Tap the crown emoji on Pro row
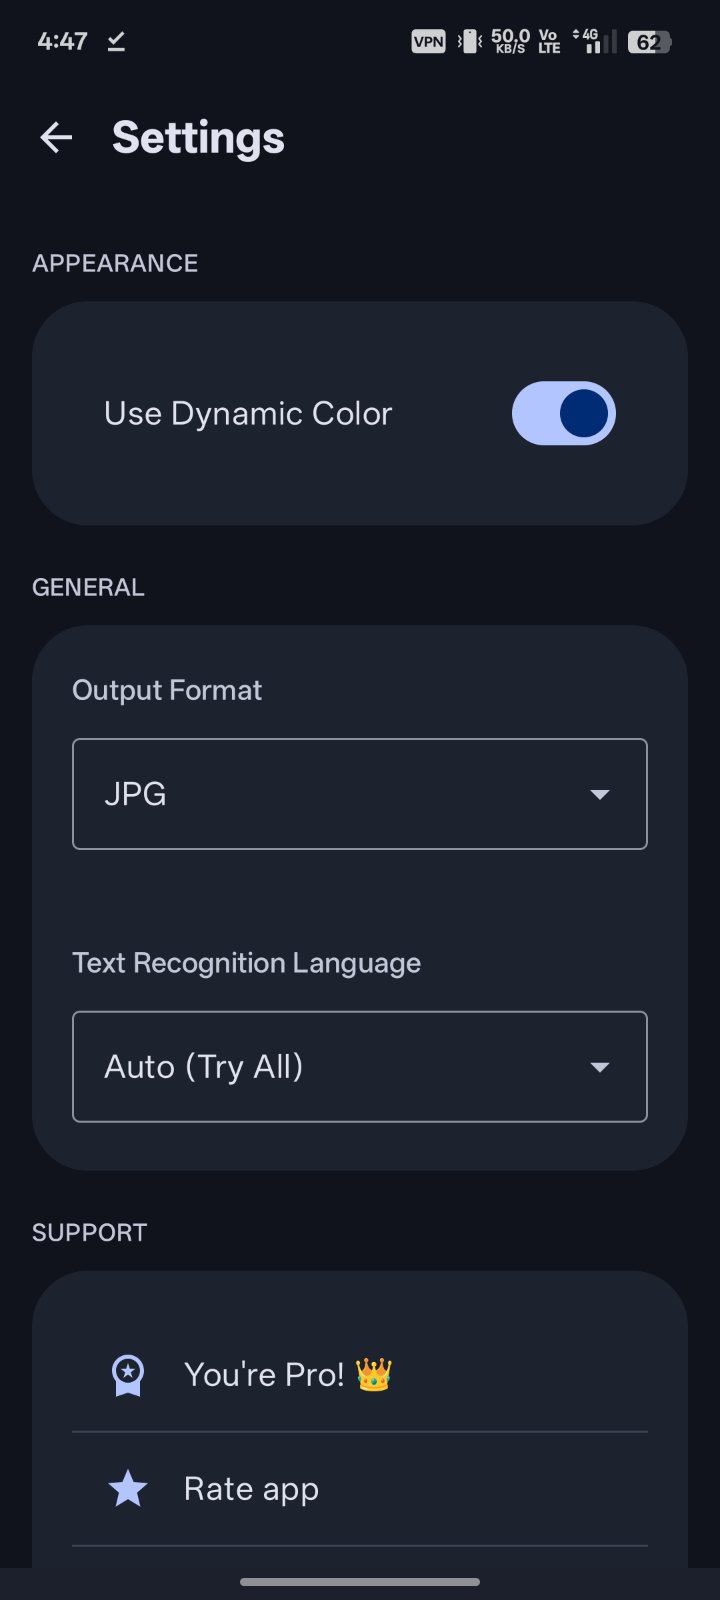The height and width of the screenshot is (1600, 720). coord(373,1375)
